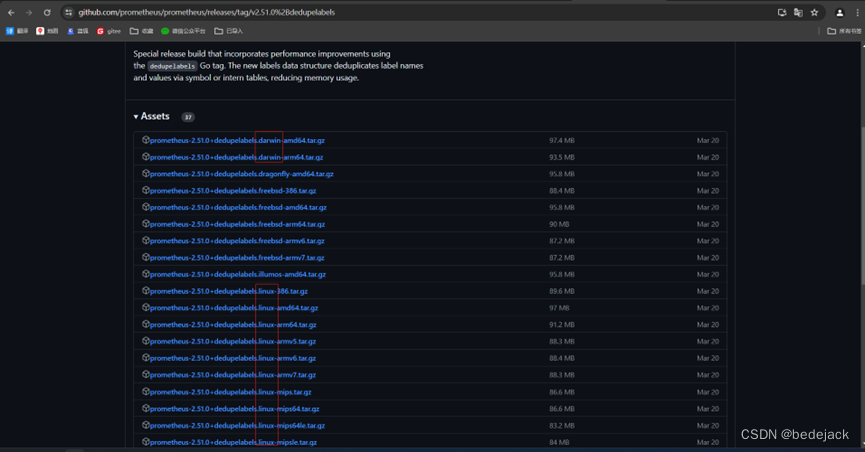Click the dedupelabels code tag in description
This screenshot has height=452, width=865.
pyautogui.click(x=172, y=66)
